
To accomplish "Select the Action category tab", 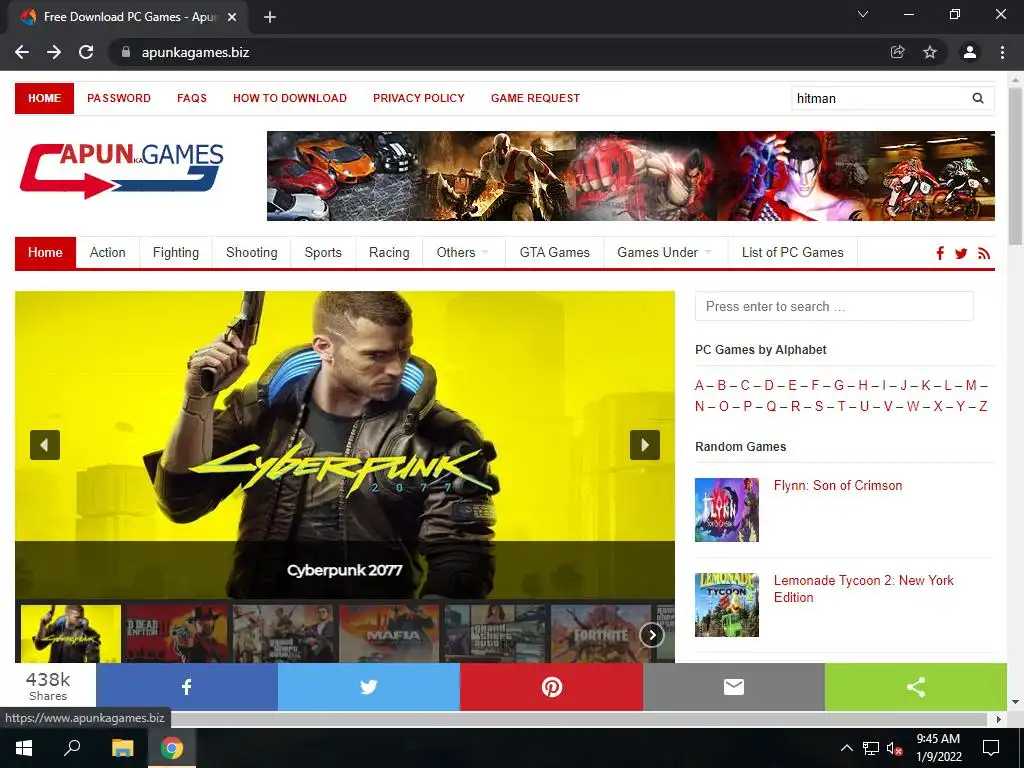I will (x=108, y=253).
